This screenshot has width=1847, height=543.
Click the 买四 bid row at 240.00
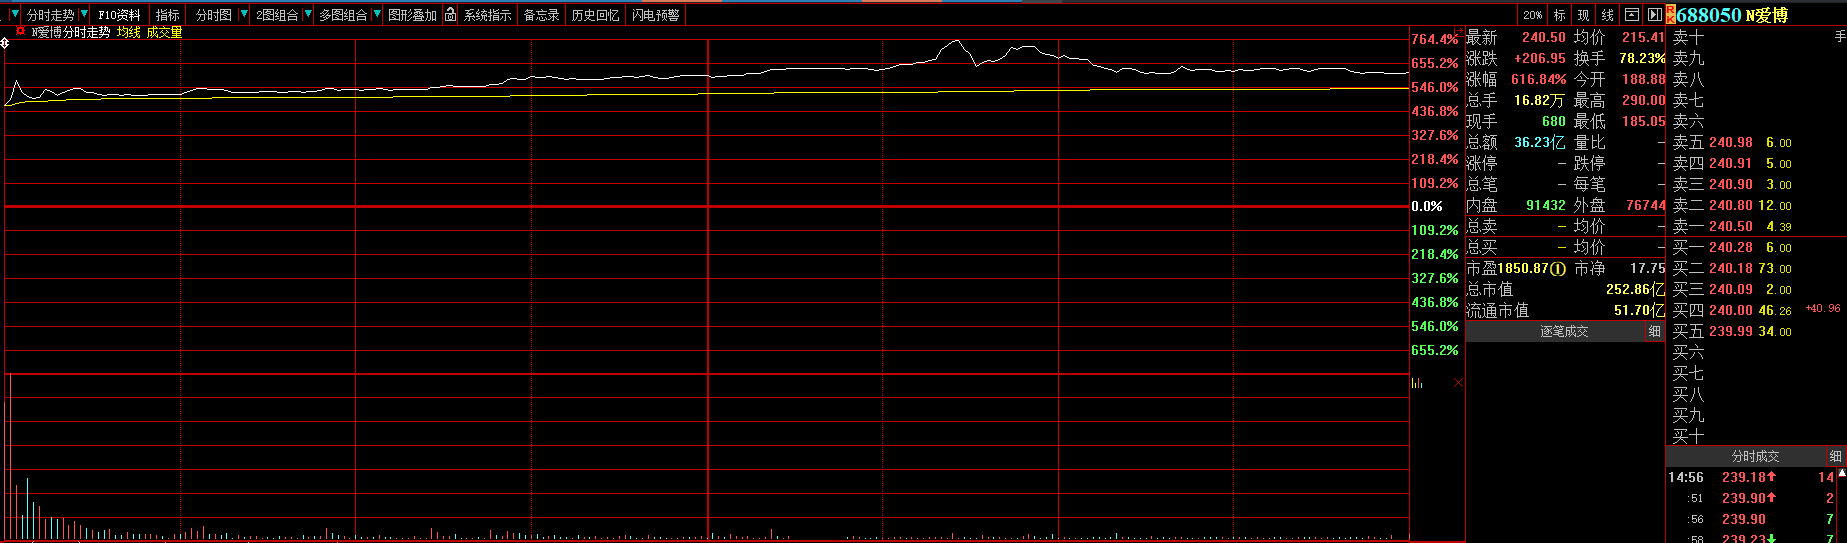1732,310
